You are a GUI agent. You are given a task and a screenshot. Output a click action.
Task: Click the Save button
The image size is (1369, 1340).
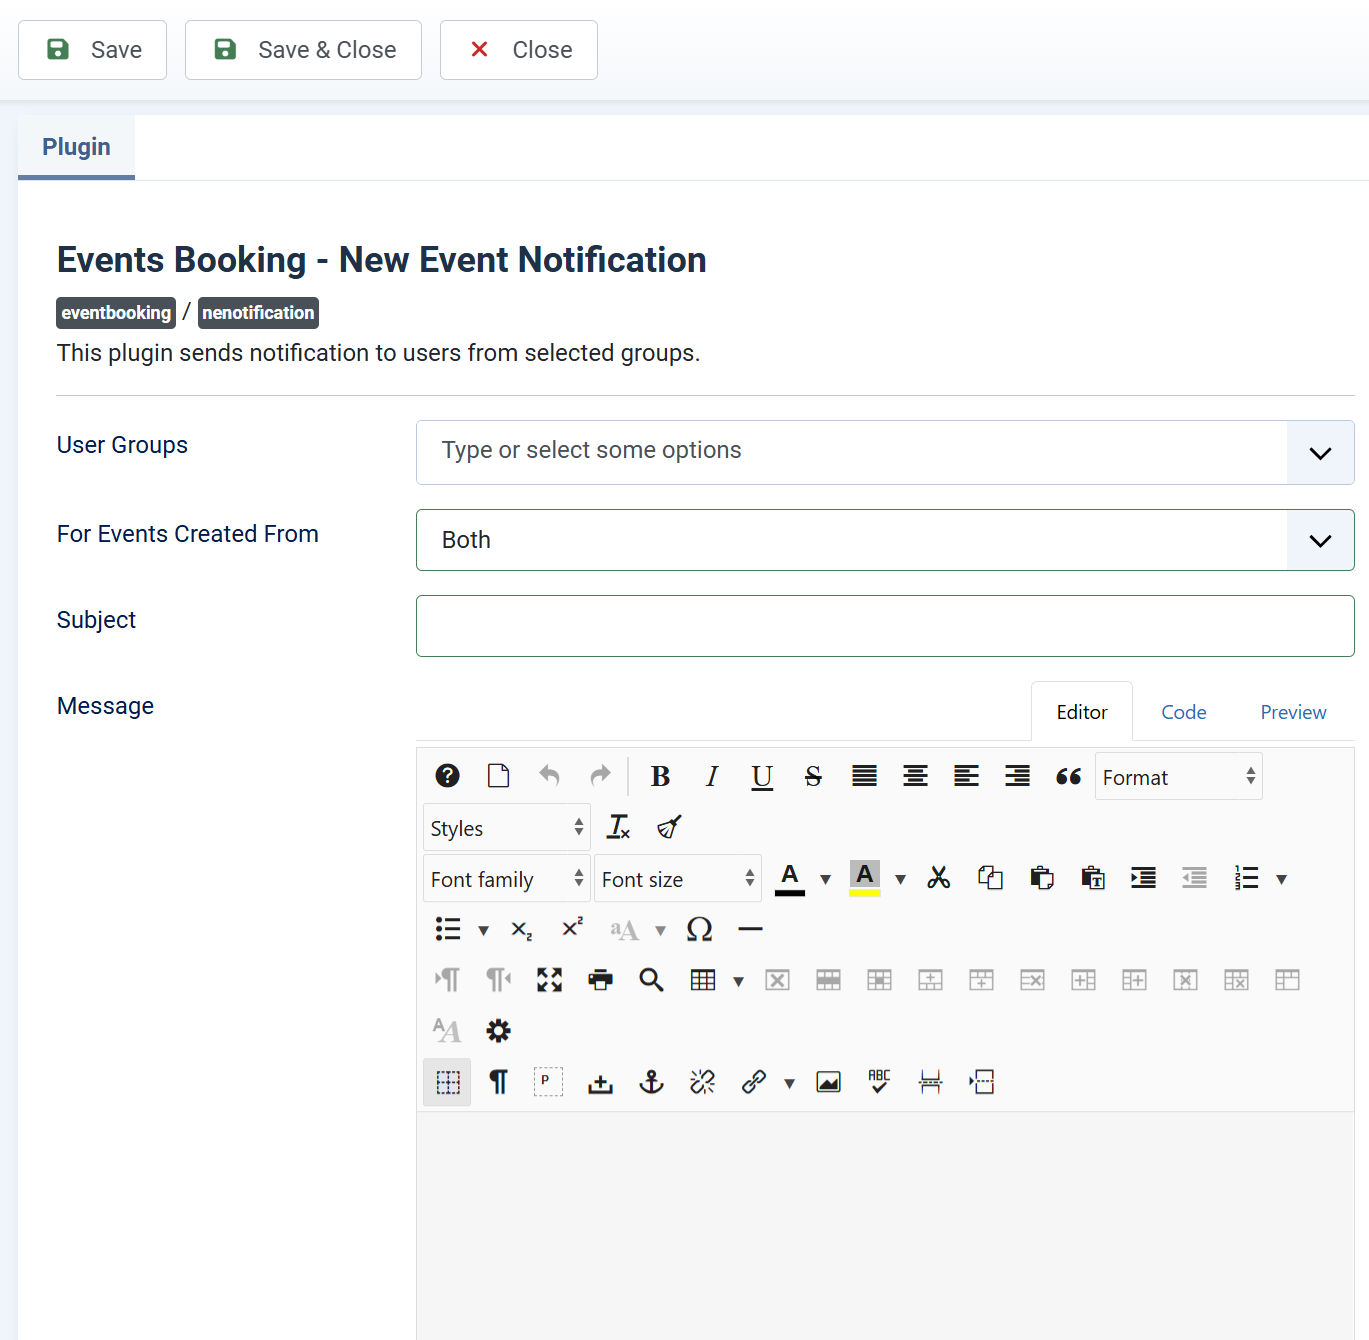pyautogui.click(x=93, y=50)
